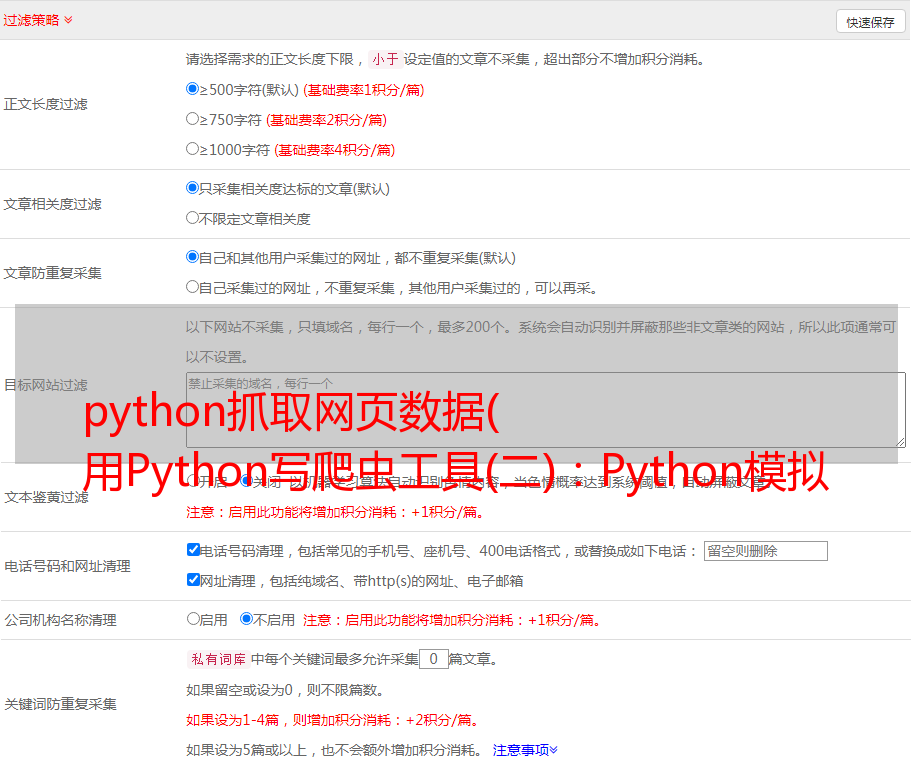This screenshot has height=768, width=912.
Task: Toggle the 电话号码清理 checkbox
Action: click(193, 550)
